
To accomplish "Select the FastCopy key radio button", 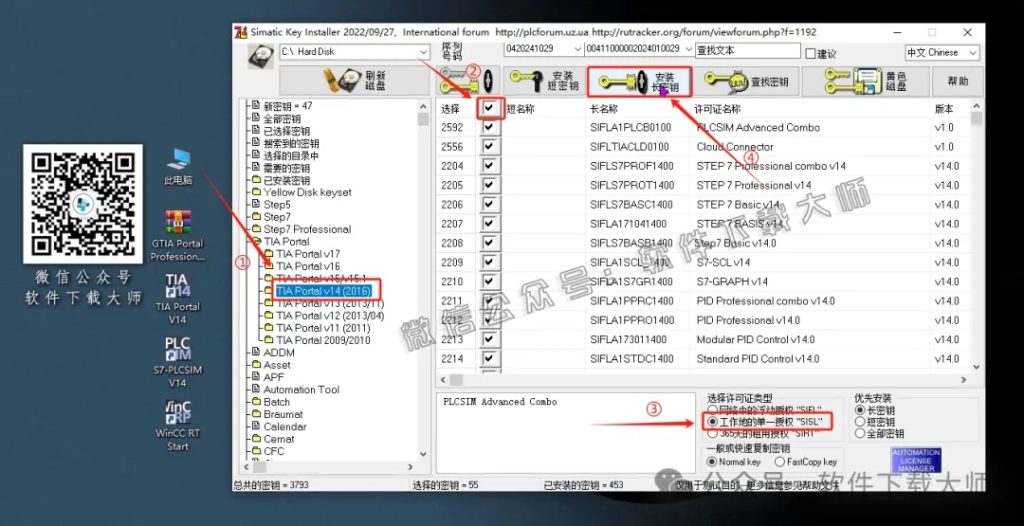I will 779,461.
